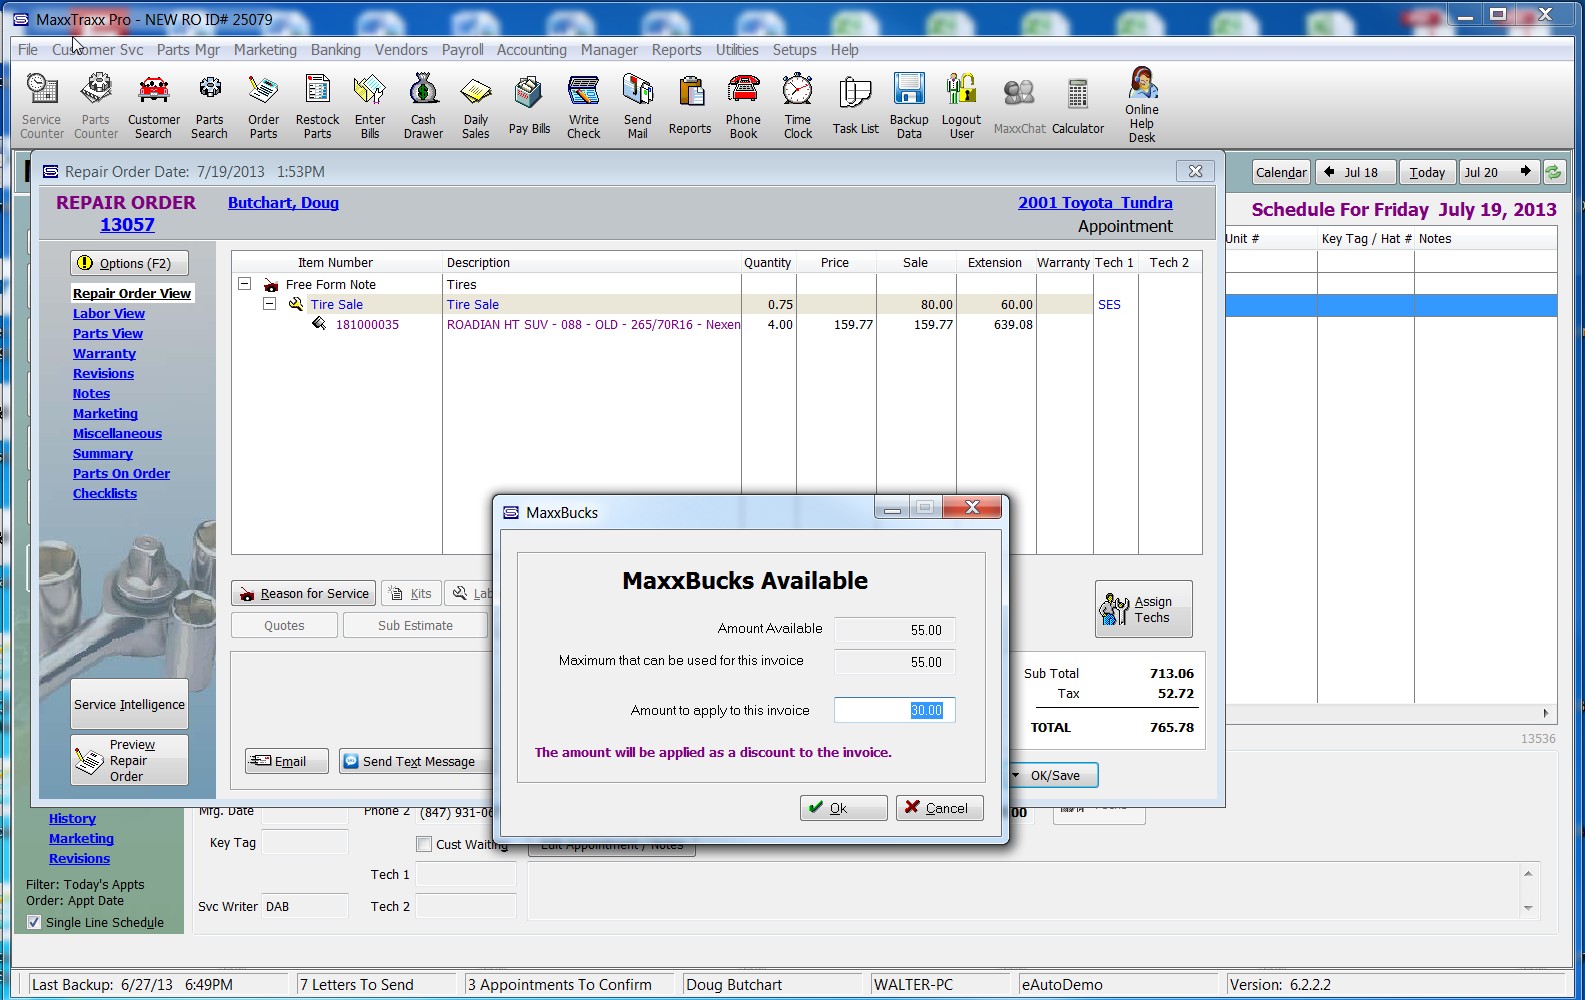Open Enter Bills icon
Screen dimensions: 1585x1000
[x=370, y=106]
